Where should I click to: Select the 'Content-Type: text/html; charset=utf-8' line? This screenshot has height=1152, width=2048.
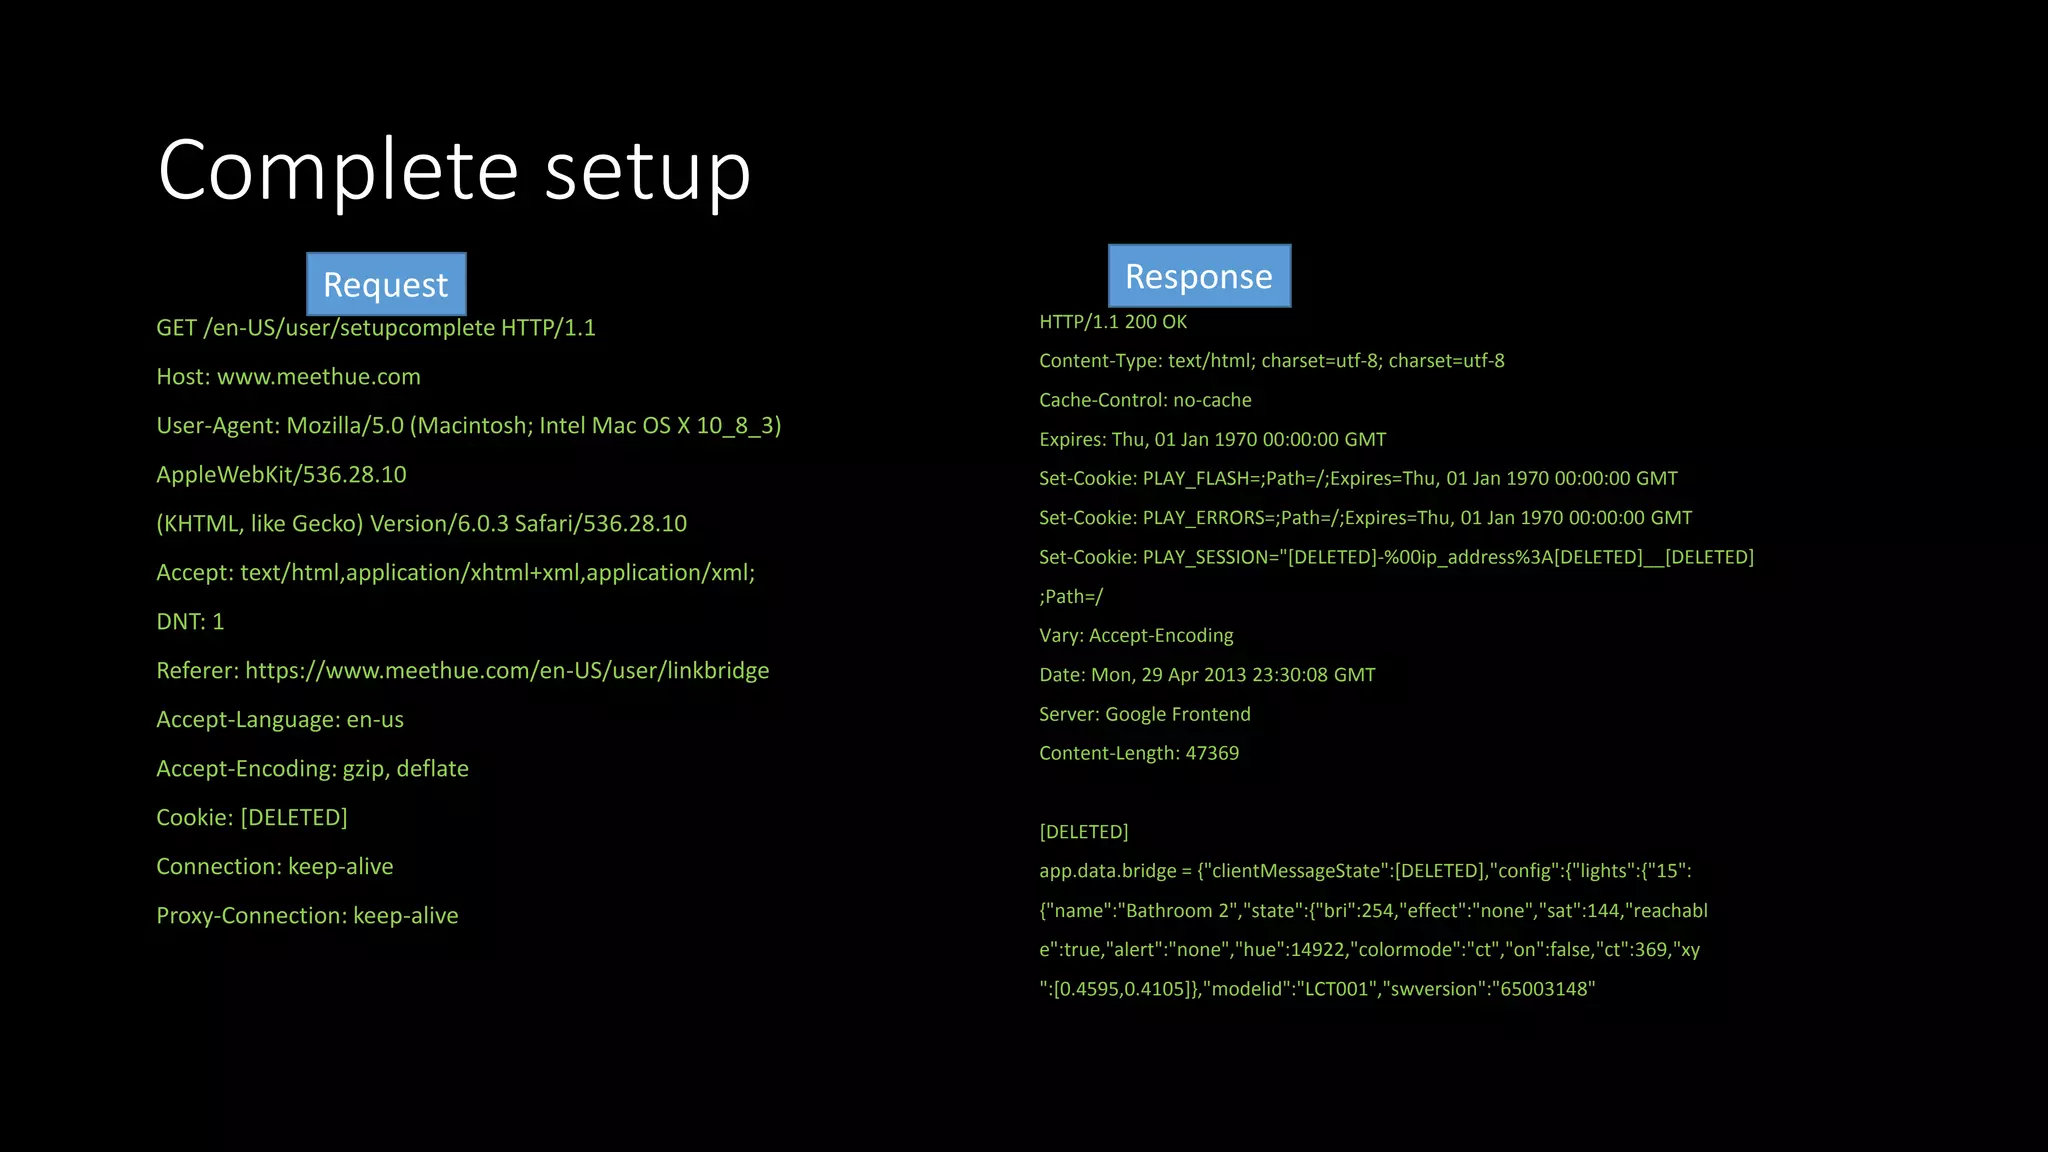point(1272,361)
